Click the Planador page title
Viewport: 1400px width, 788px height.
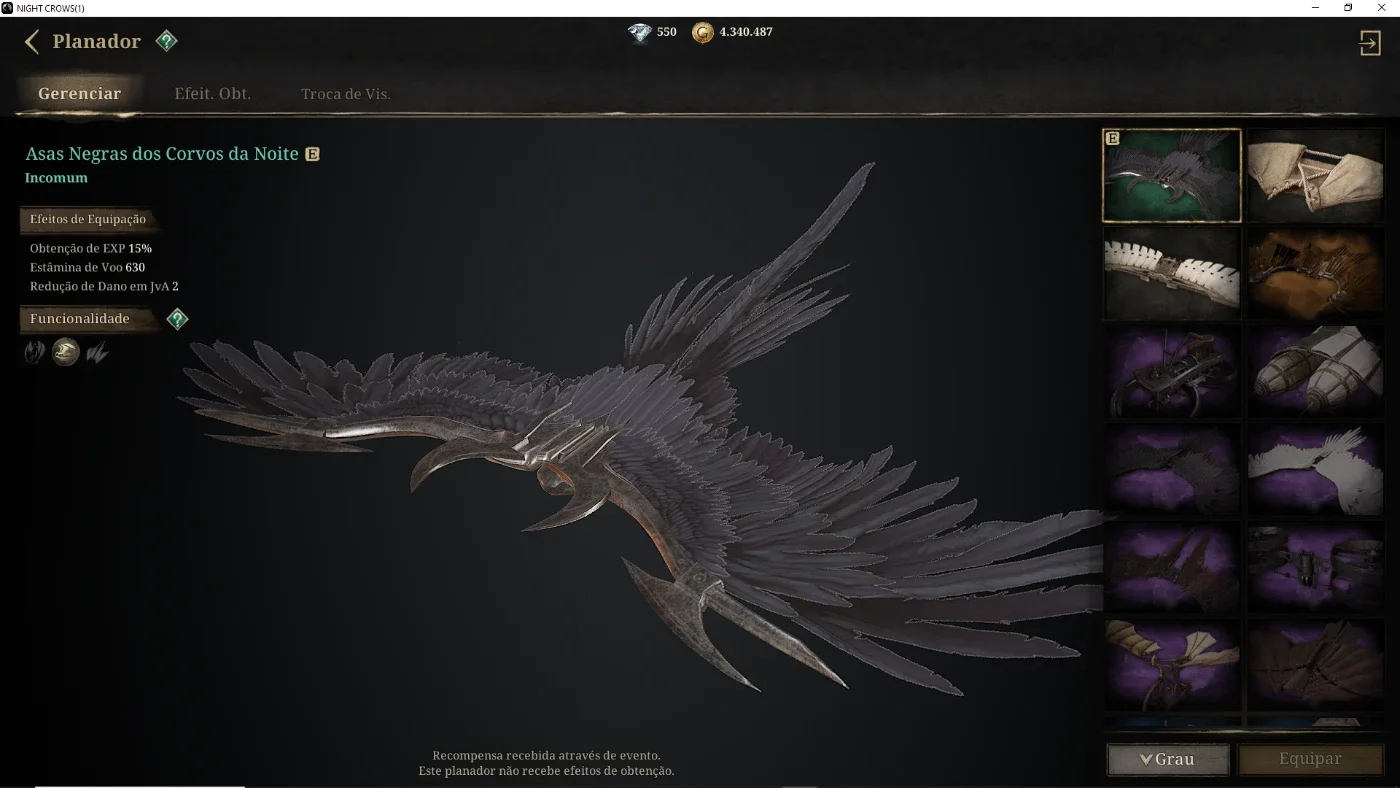[97, 42]
